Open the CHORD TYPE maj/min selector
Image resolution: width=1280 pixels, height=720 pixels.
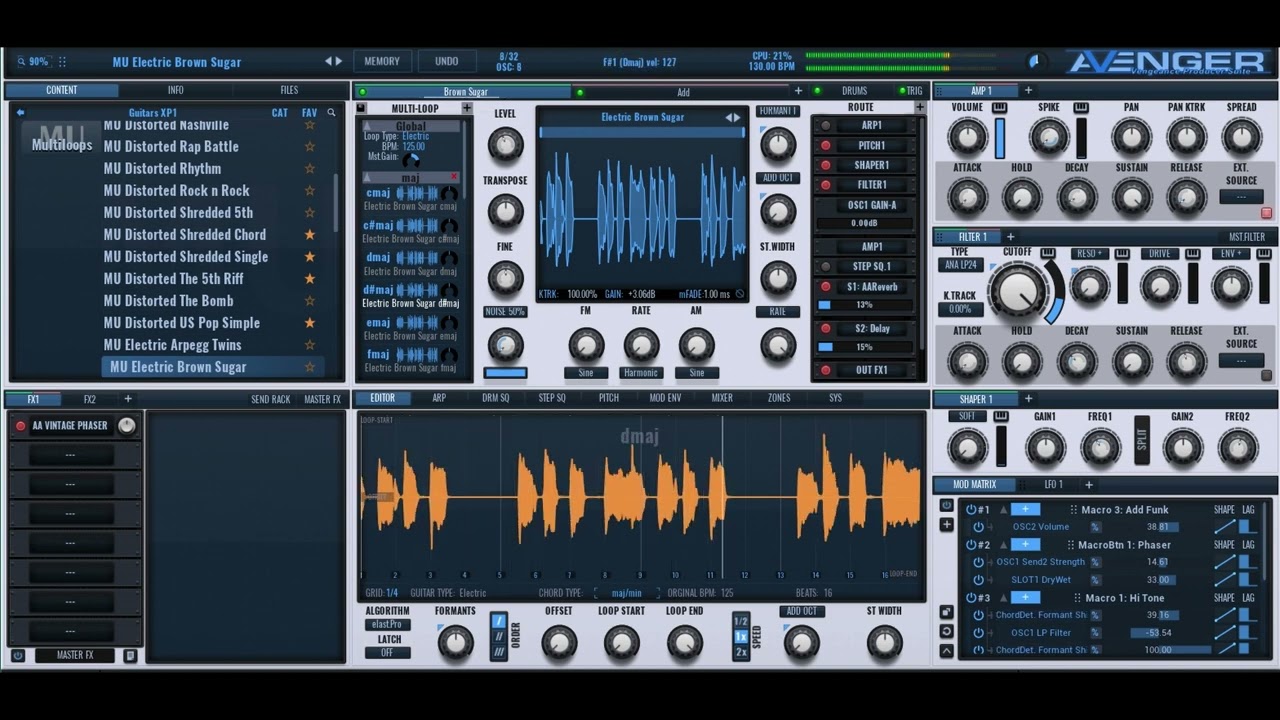click(627, 593)
